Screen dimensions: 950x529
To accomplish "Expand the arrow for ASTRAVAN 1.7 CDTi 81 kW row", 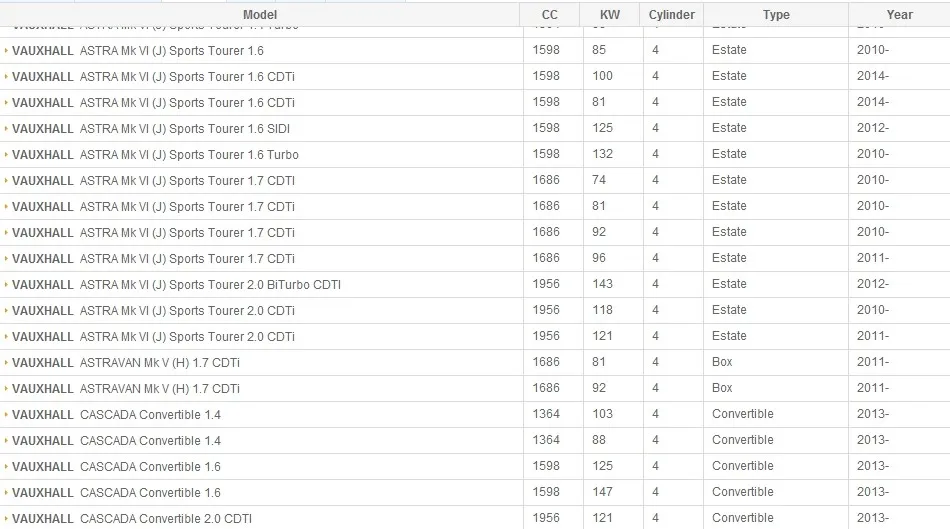I will [x=6, y=362].
